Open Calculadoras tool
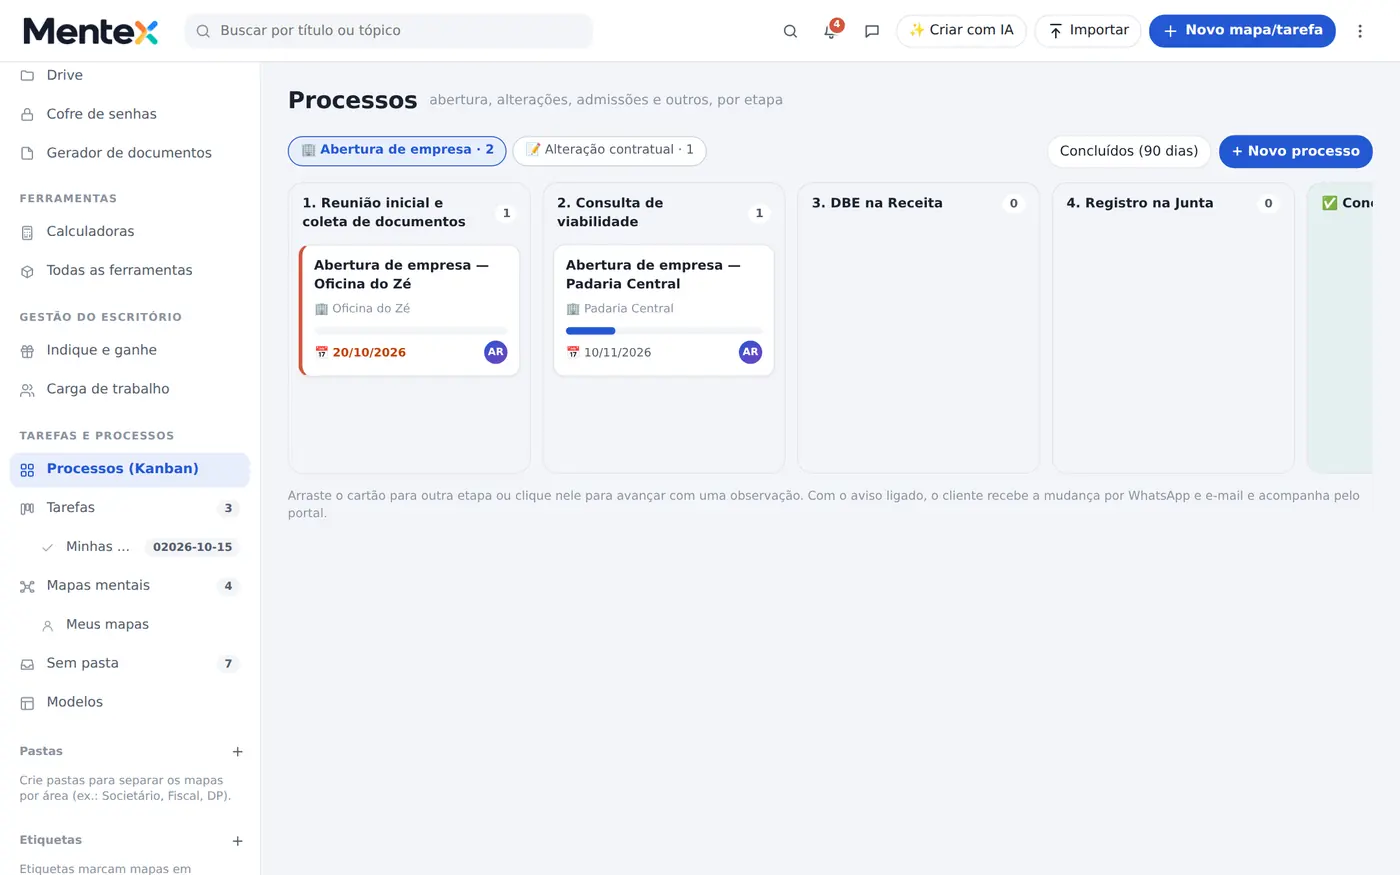 pyautogui.click(x=130, y=231)
